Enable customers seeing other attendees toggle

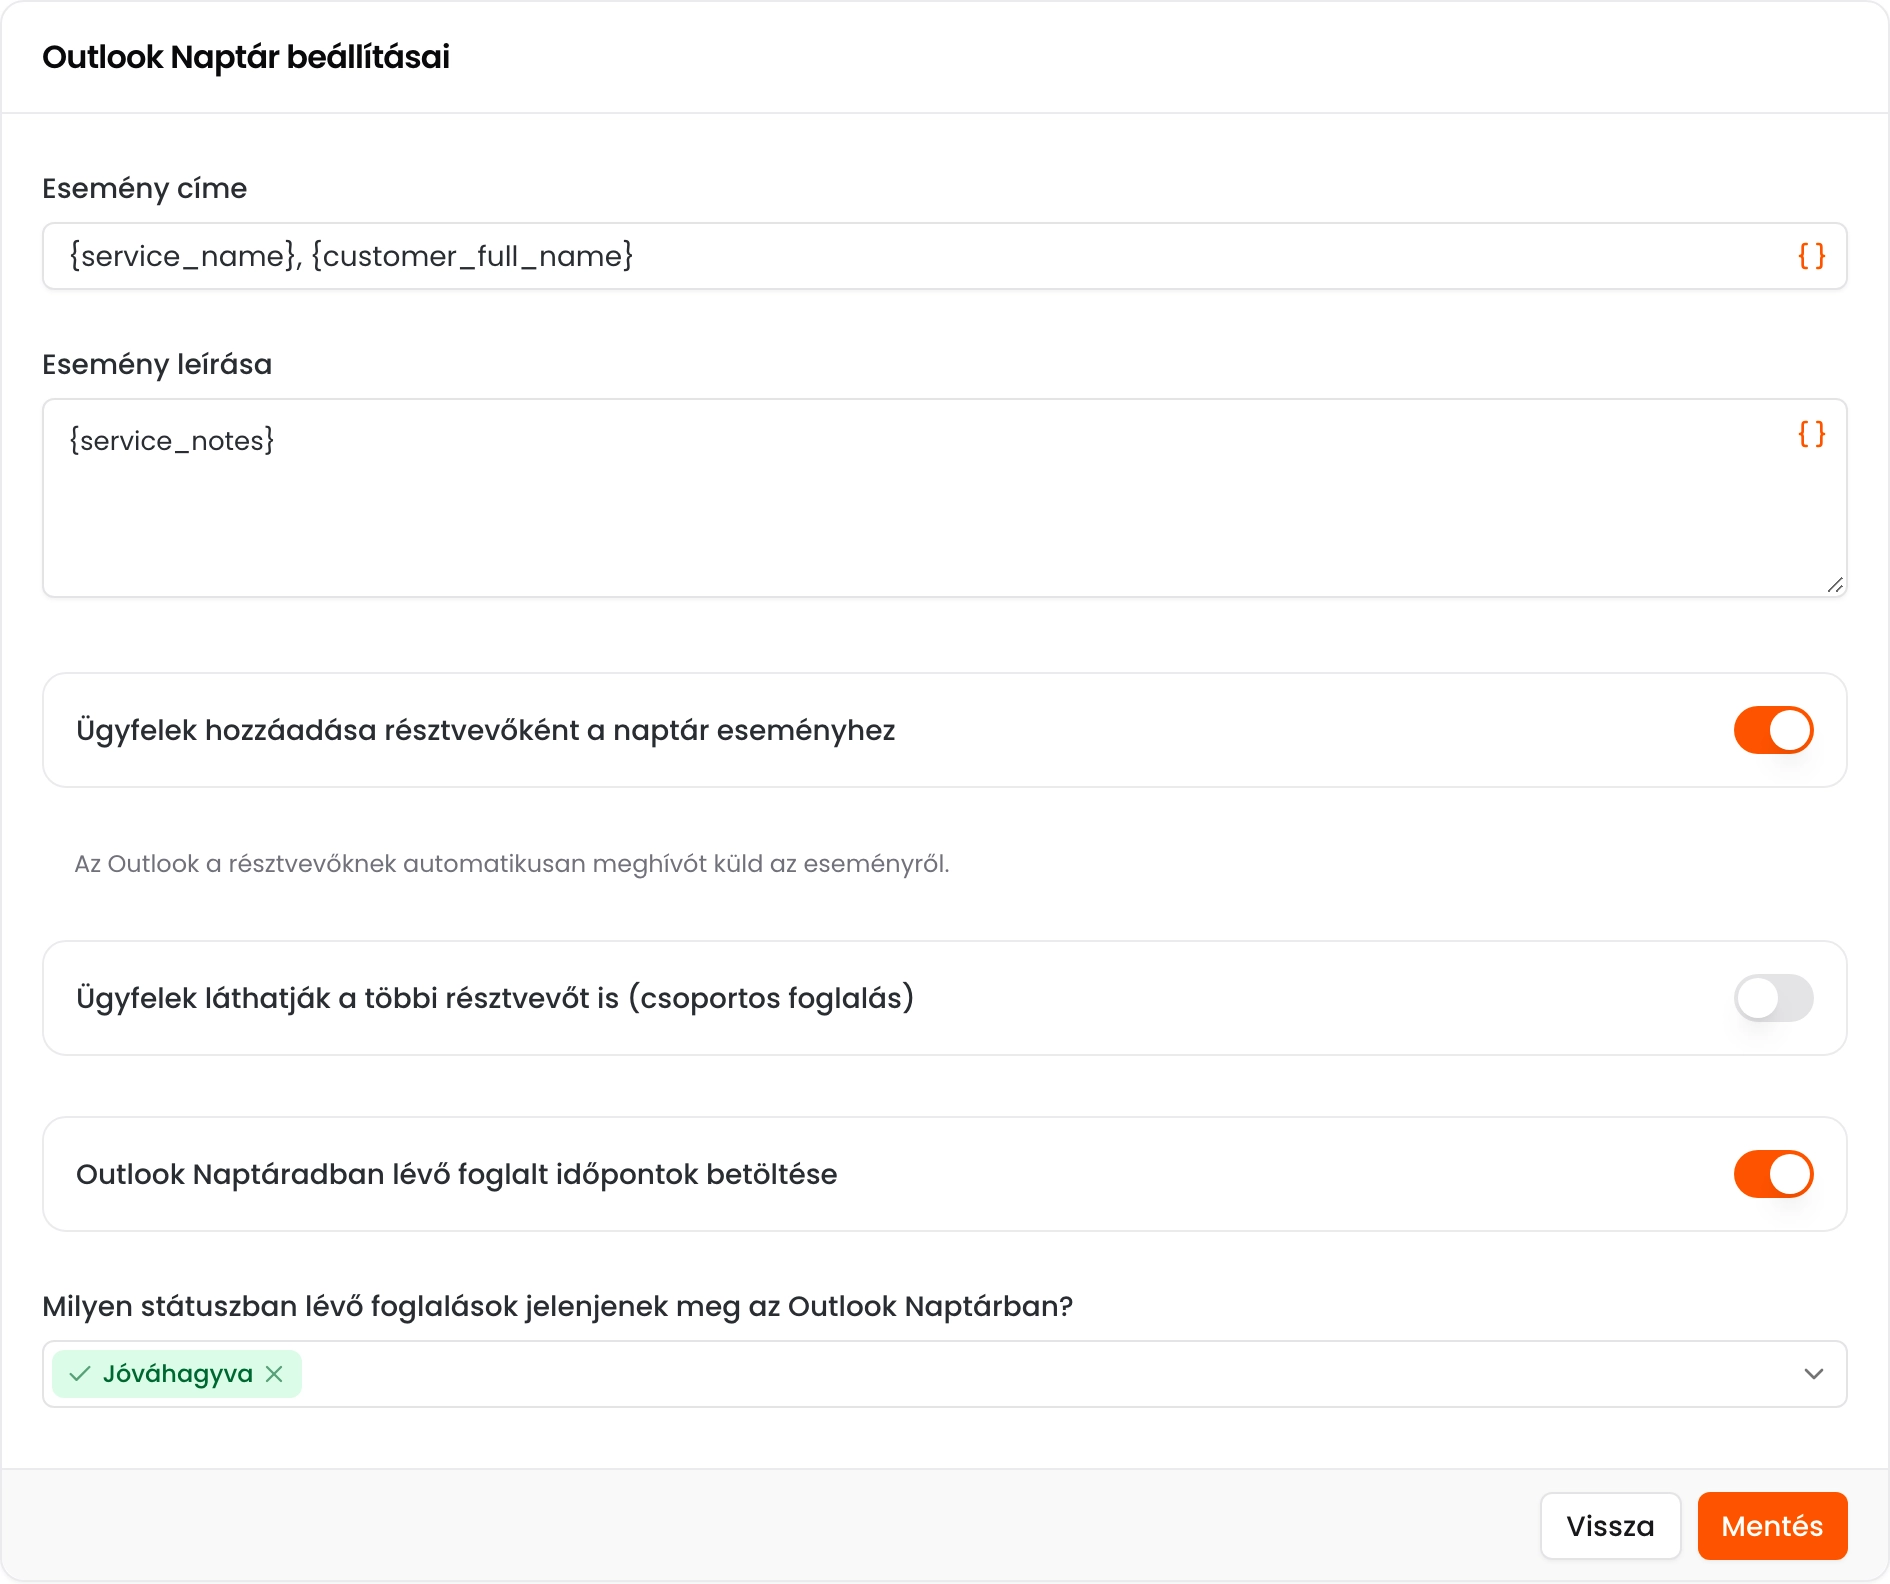(x=1773, y=998)
